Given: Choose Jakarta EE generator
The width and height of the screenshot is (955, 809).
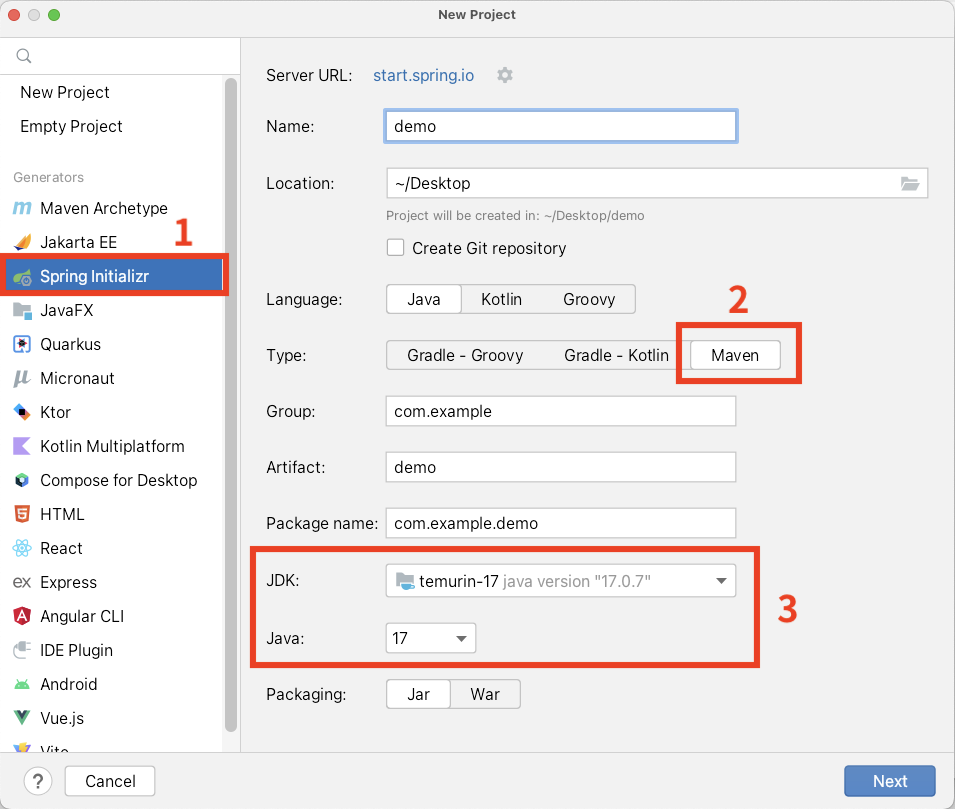Looking at the screenshot, I should tap(79, 242).
